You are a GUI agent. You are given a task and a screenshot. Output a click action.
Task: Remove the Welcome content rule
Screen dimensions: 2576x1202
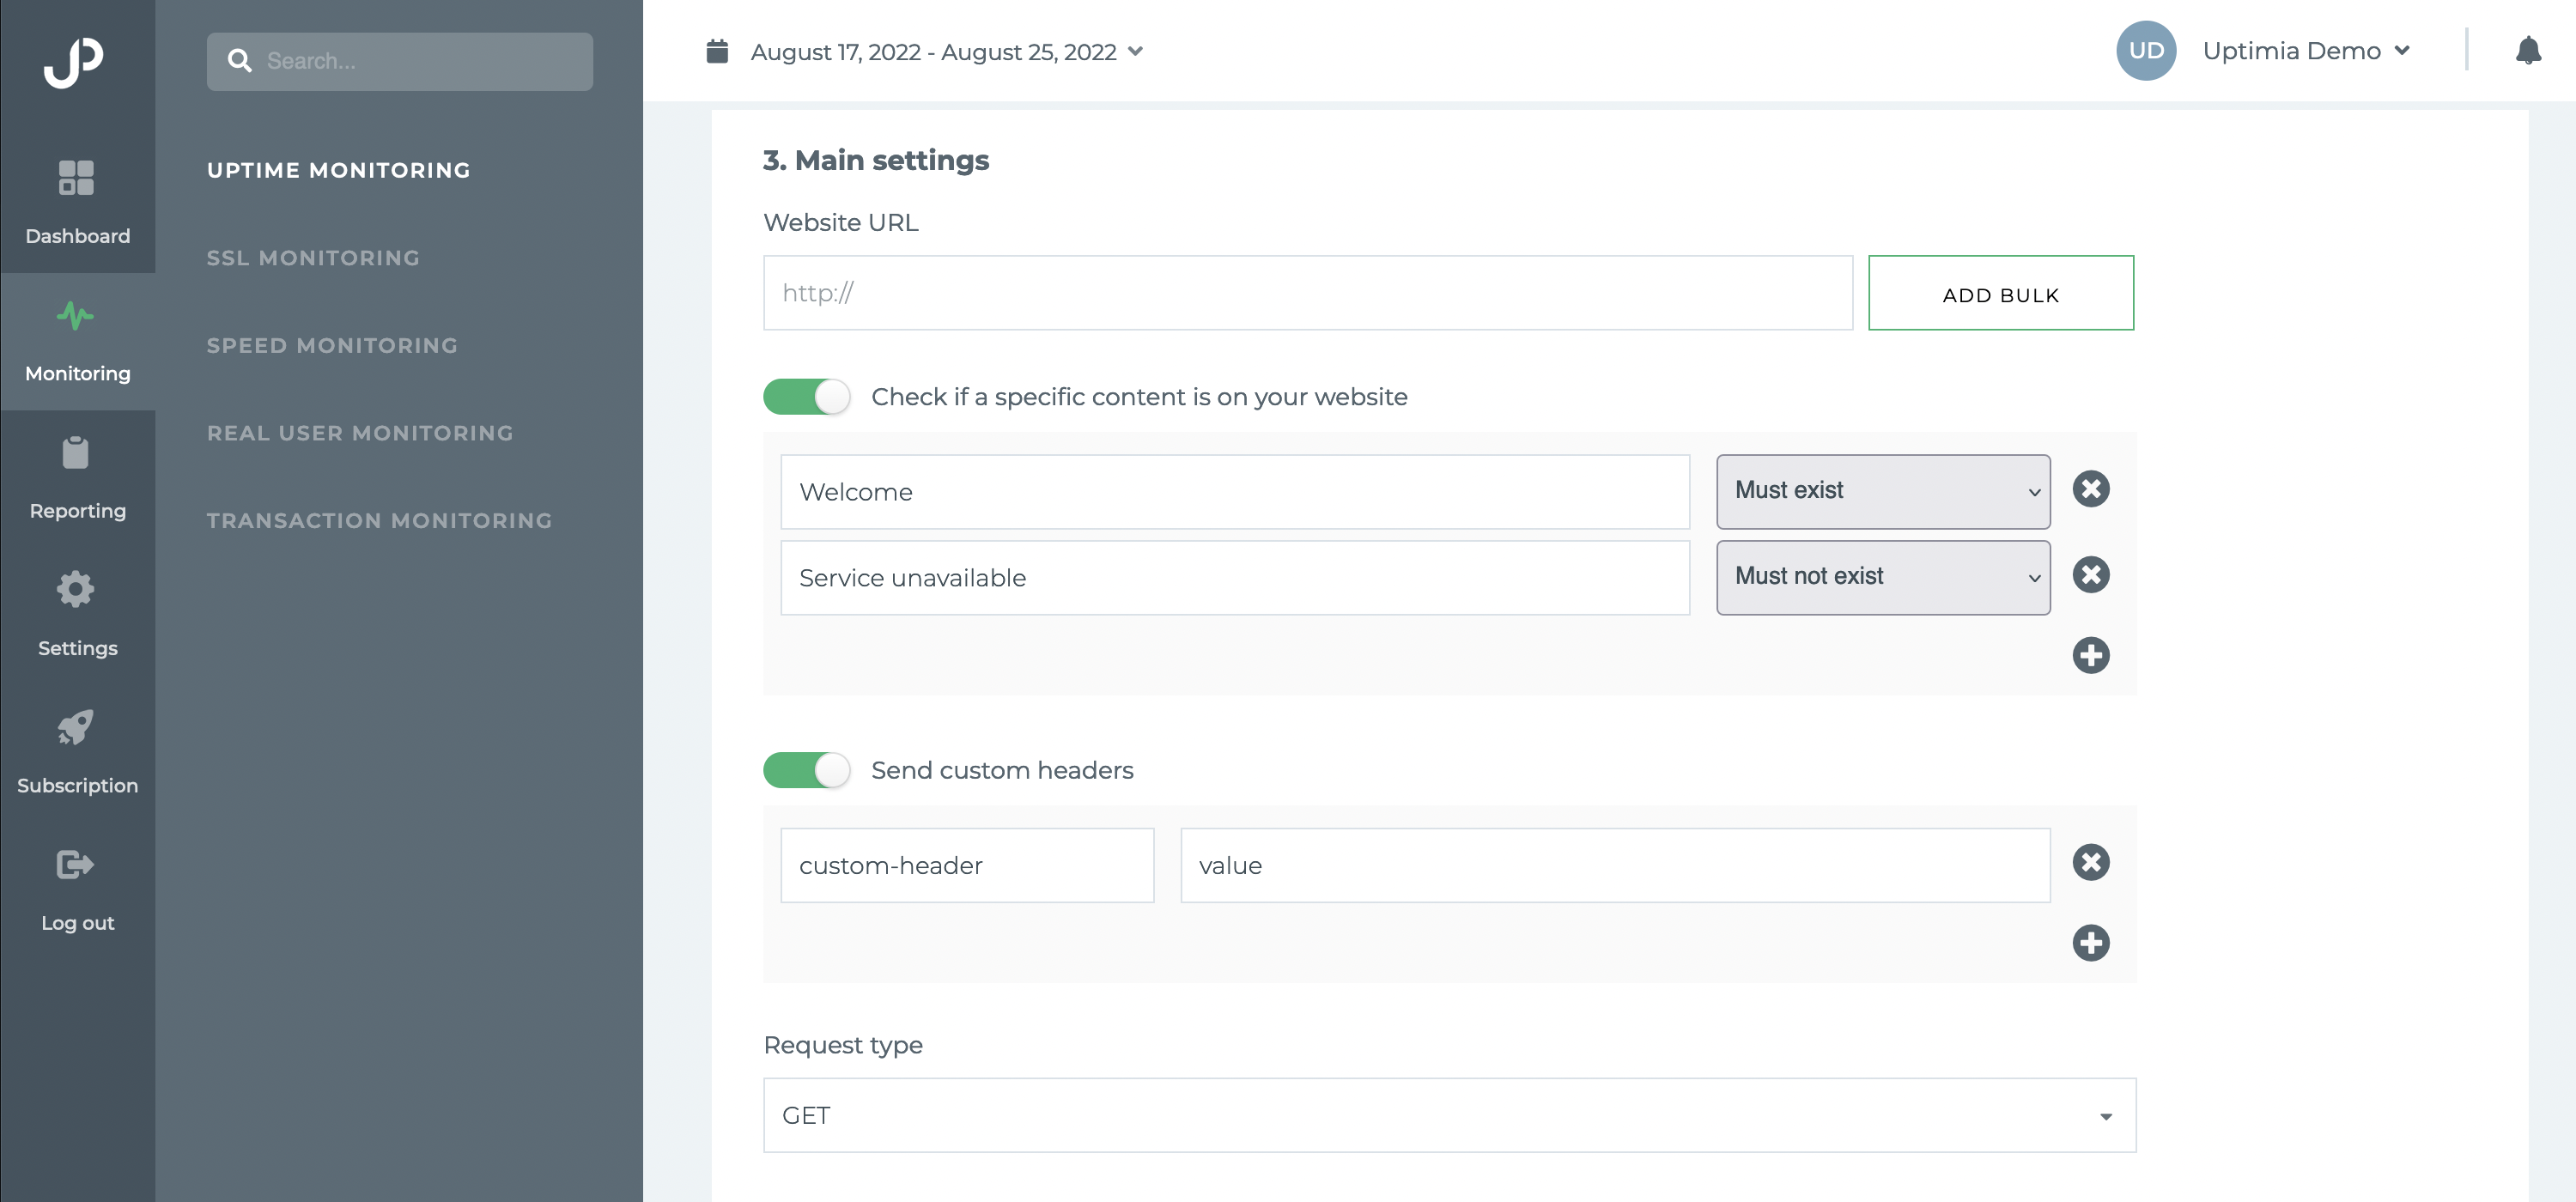pyautogui.click(x=2090, y=489)
